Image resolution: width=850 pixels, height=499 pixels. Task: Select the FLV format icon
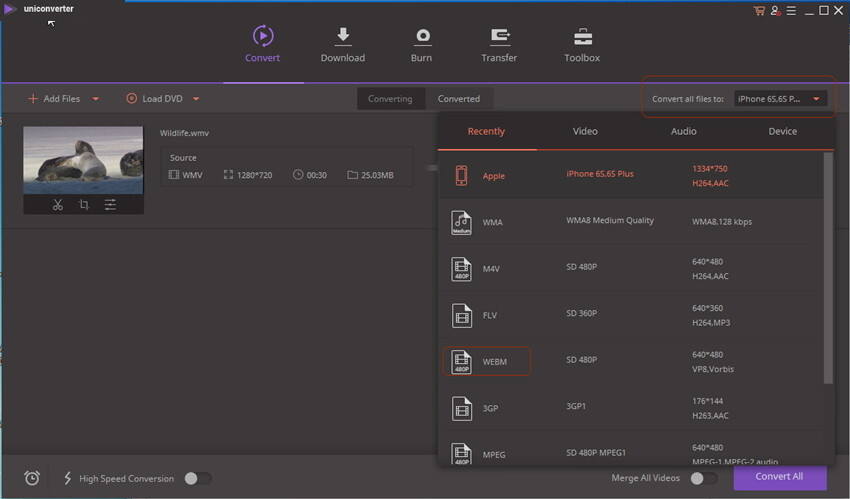(x=461, y=316)
